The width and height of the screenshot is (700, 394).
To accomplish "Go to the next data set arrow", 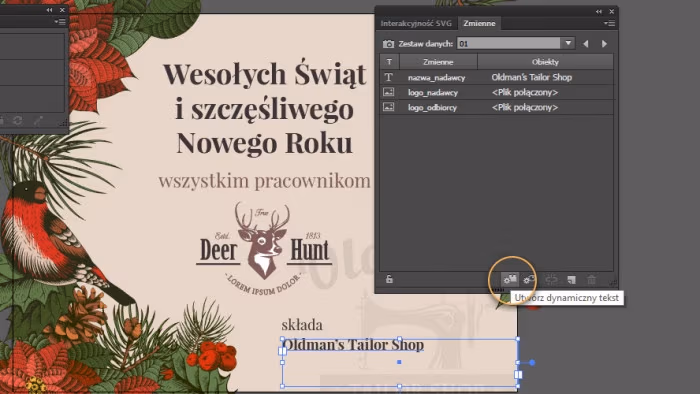I will [604, 44].
